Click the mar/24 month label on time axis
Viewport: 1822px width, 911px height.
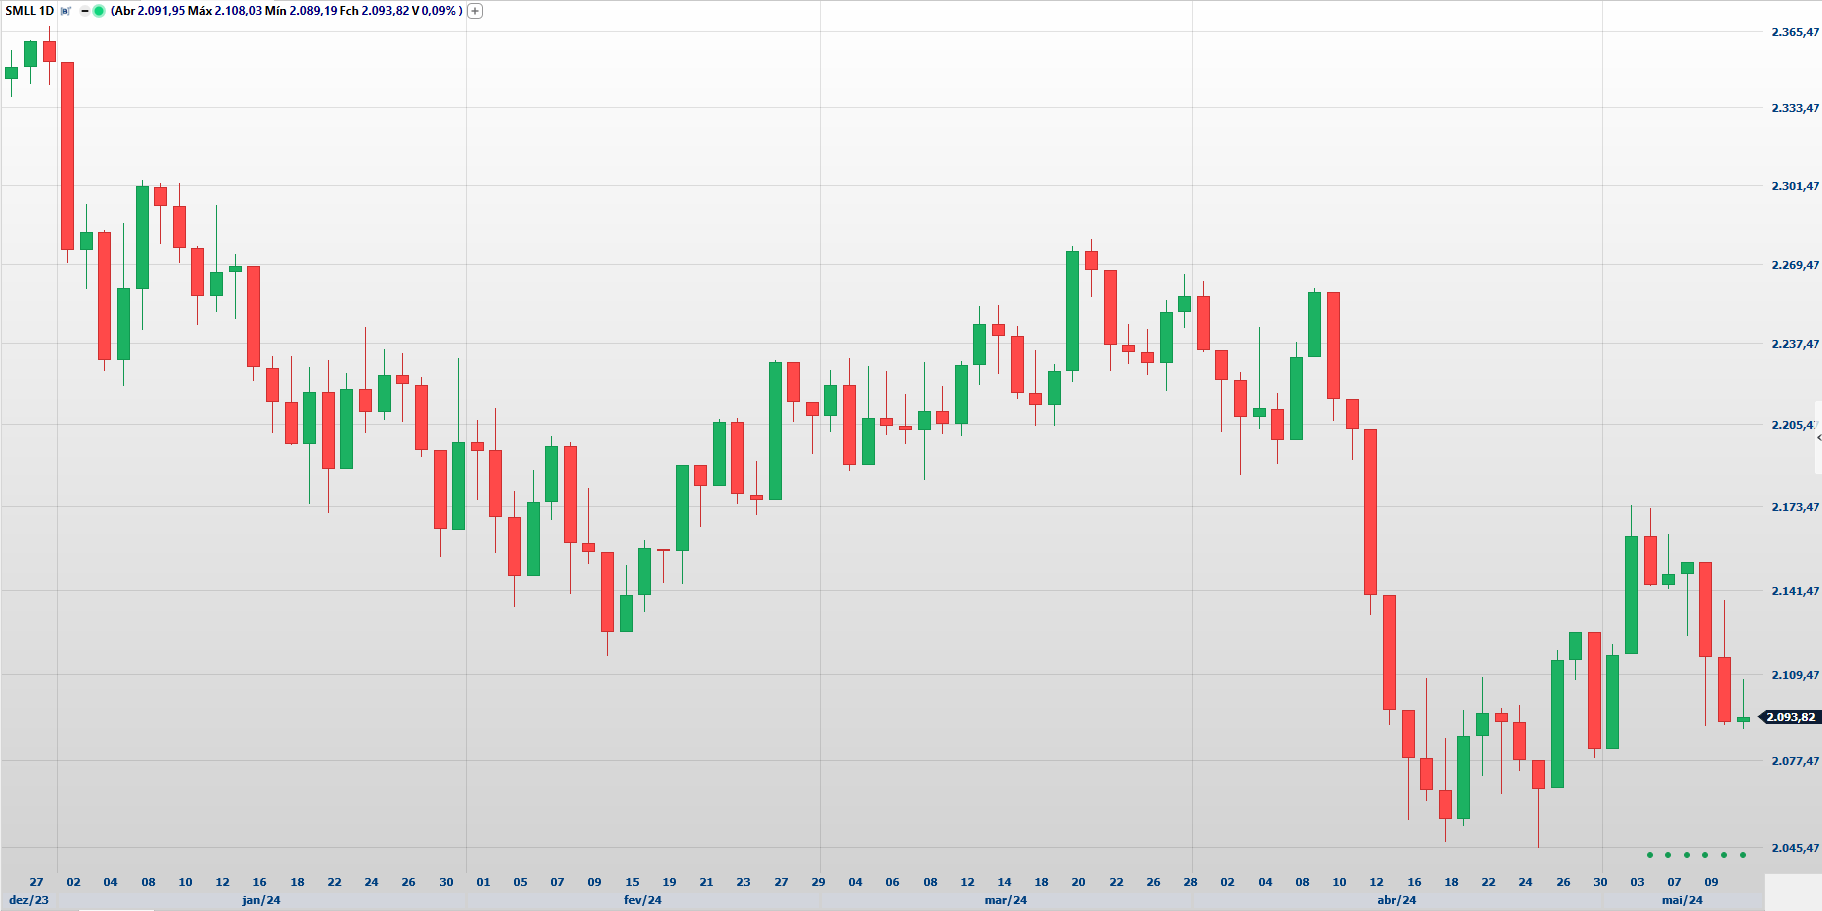pyautogui.click(x=1005, y=900)
